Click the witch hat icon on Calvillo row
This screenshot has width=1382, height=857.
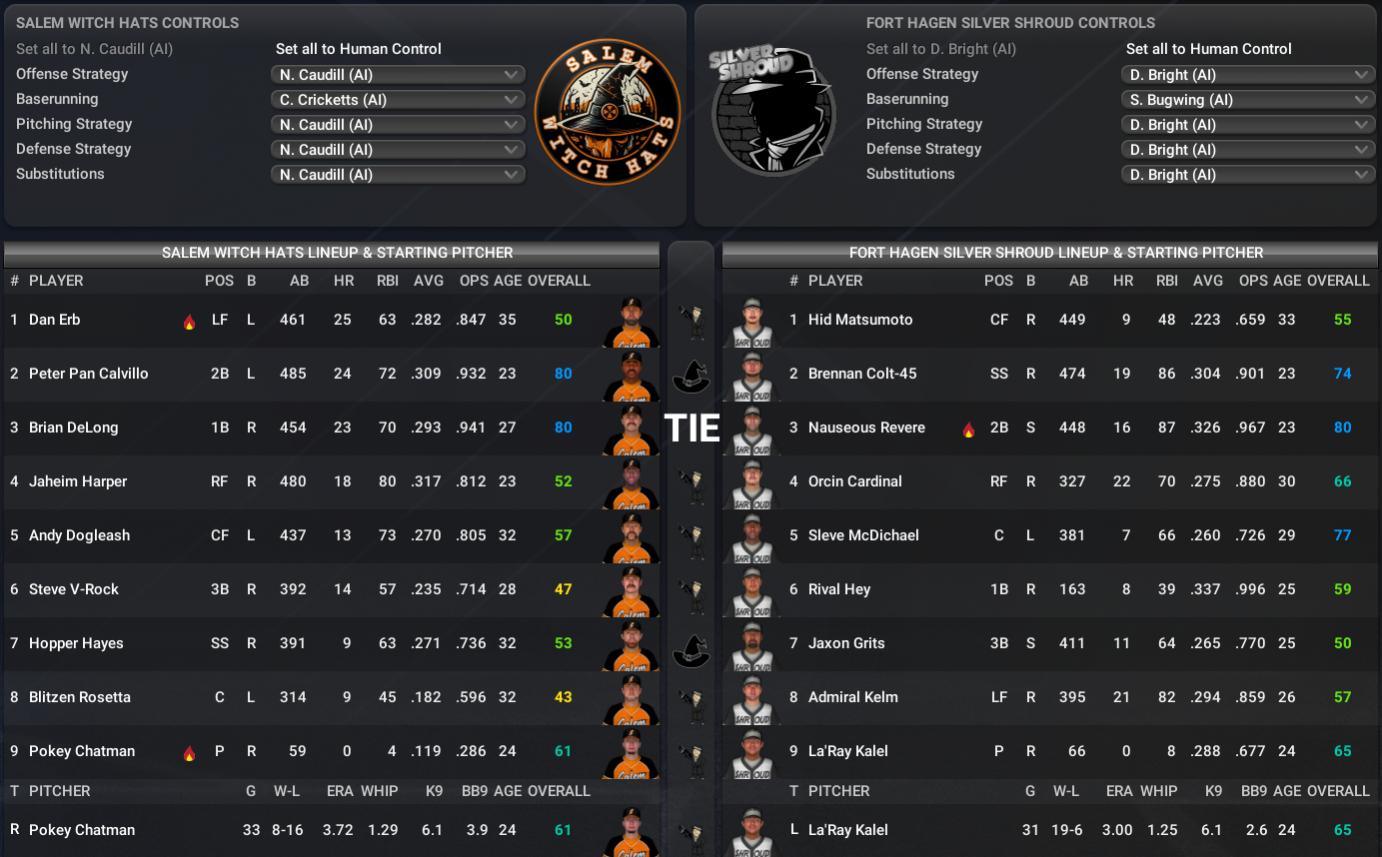[x=690, y=375]
